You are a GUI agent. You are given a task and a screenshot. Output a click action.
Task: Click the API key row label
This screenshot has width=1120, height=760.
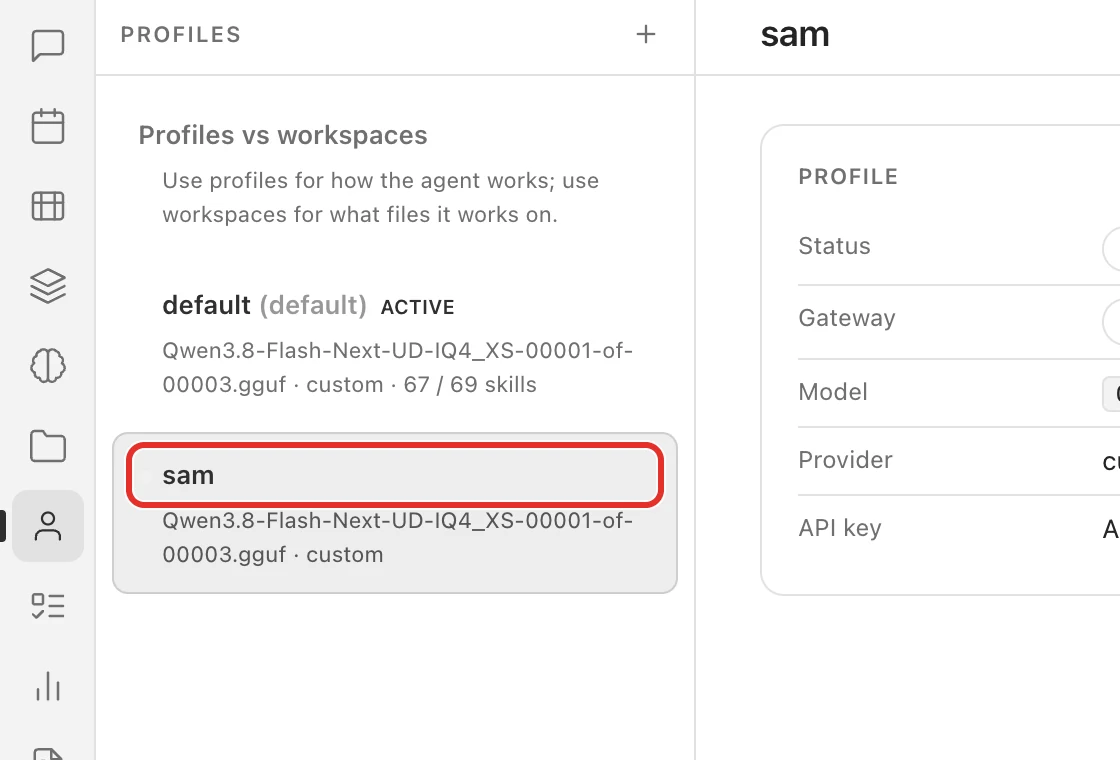[x=840, y=528]
